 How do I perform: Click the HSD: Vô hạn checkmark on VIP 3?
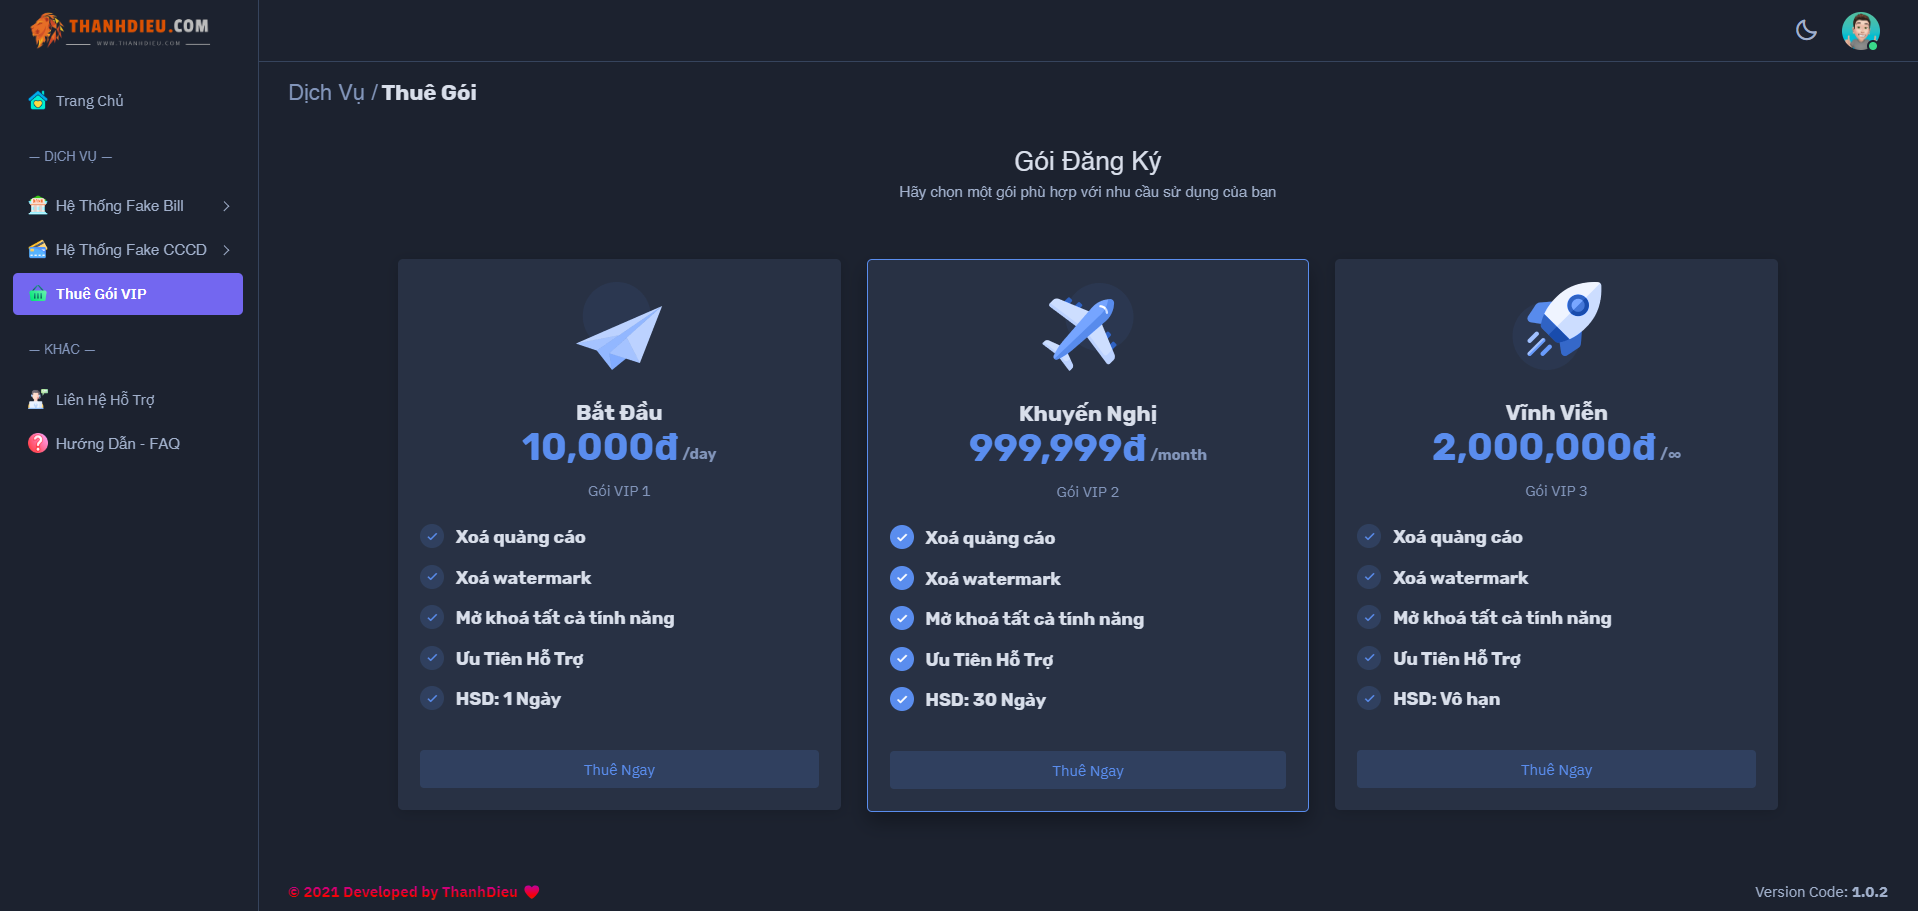tap(1368, 698)
